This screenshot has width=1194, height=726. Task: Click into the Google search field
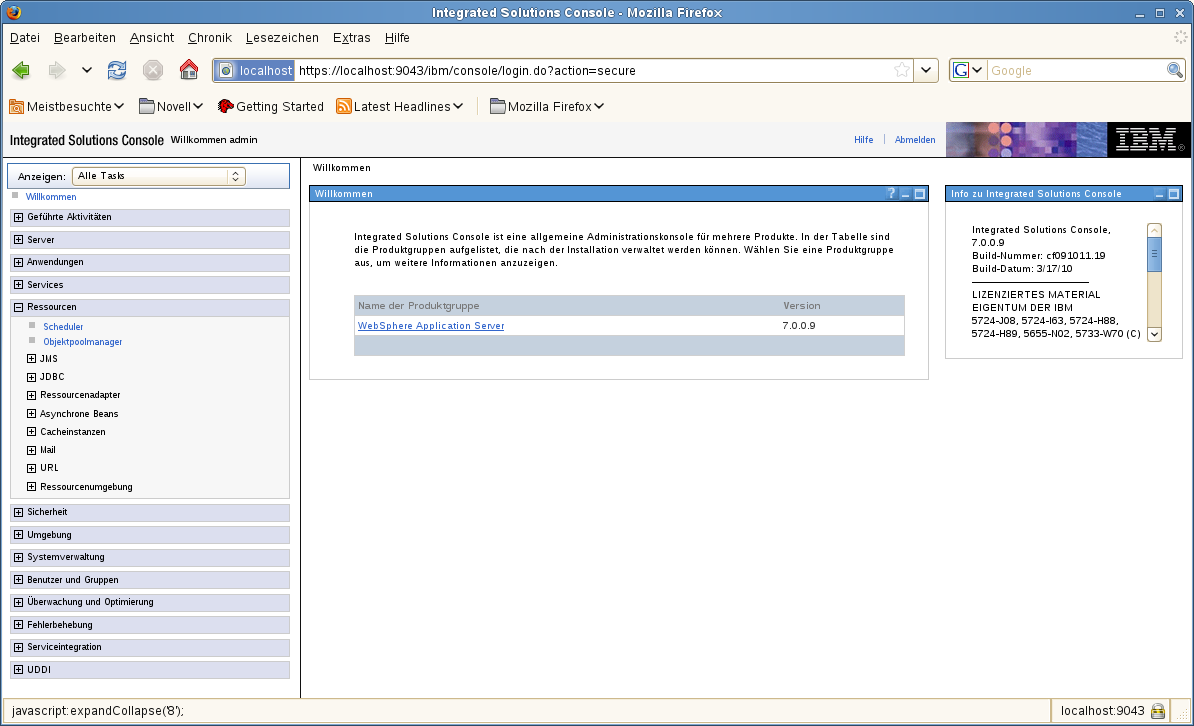coord(1076,70)
